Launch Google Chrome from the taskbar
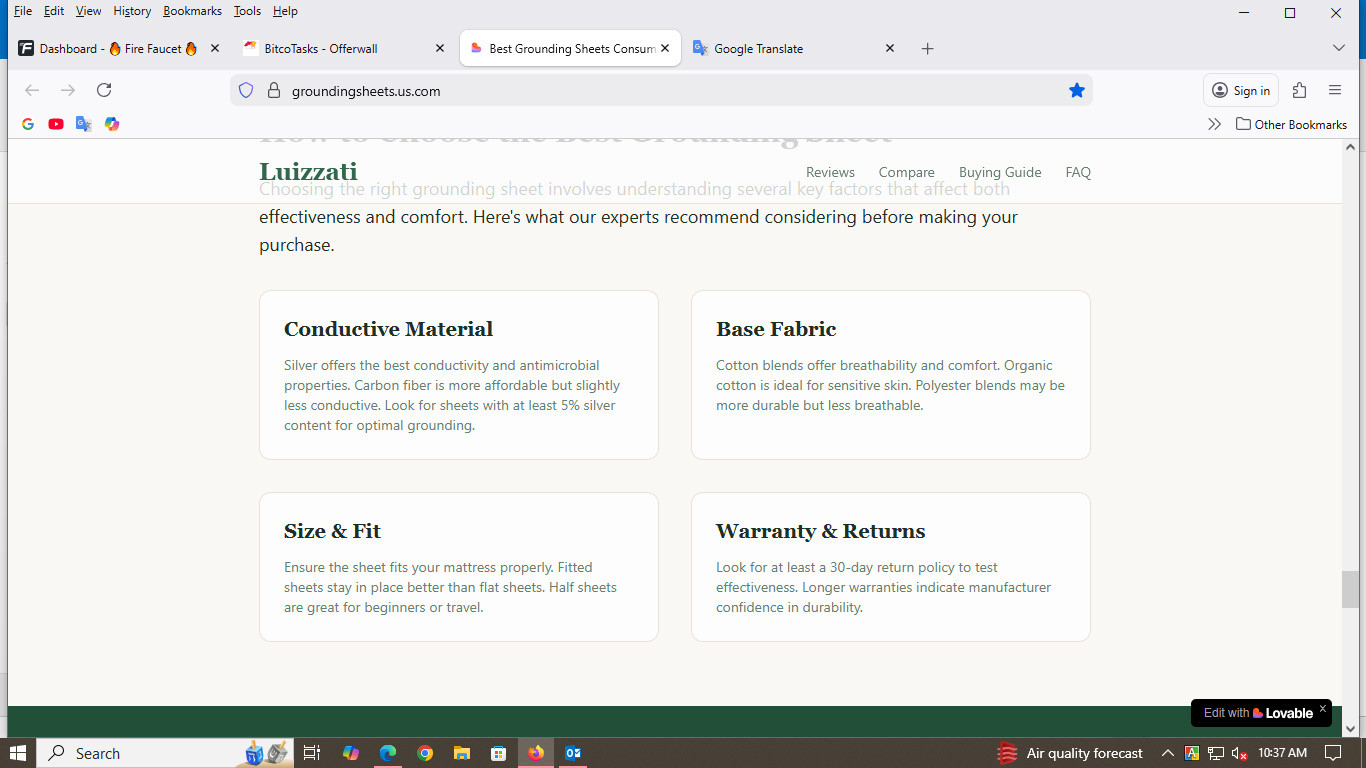The height and width of the screenshot is (768, 1366). pyautogui.click(x=425, y=753)
